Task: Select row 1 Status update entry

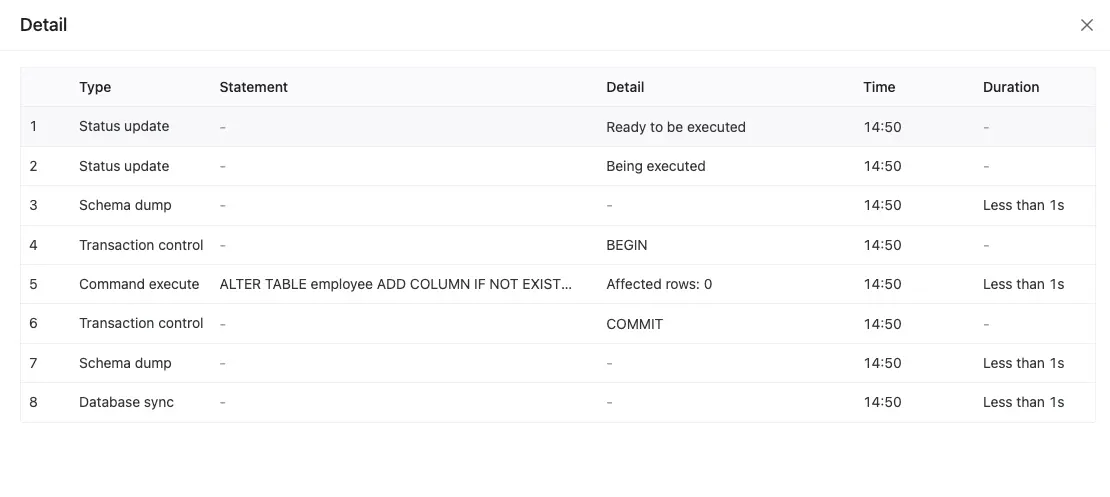Action: point(124,127)
